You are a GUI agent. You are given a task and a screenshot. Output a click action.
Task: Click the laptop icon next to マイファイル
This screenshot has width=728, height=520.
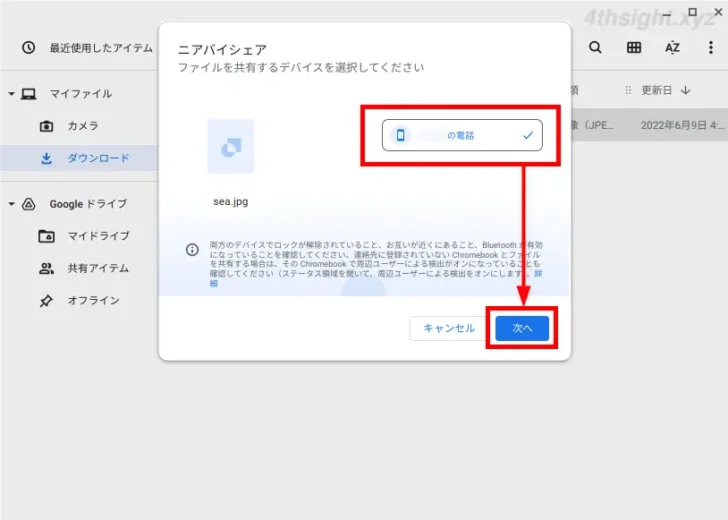(x=29, y=94)
